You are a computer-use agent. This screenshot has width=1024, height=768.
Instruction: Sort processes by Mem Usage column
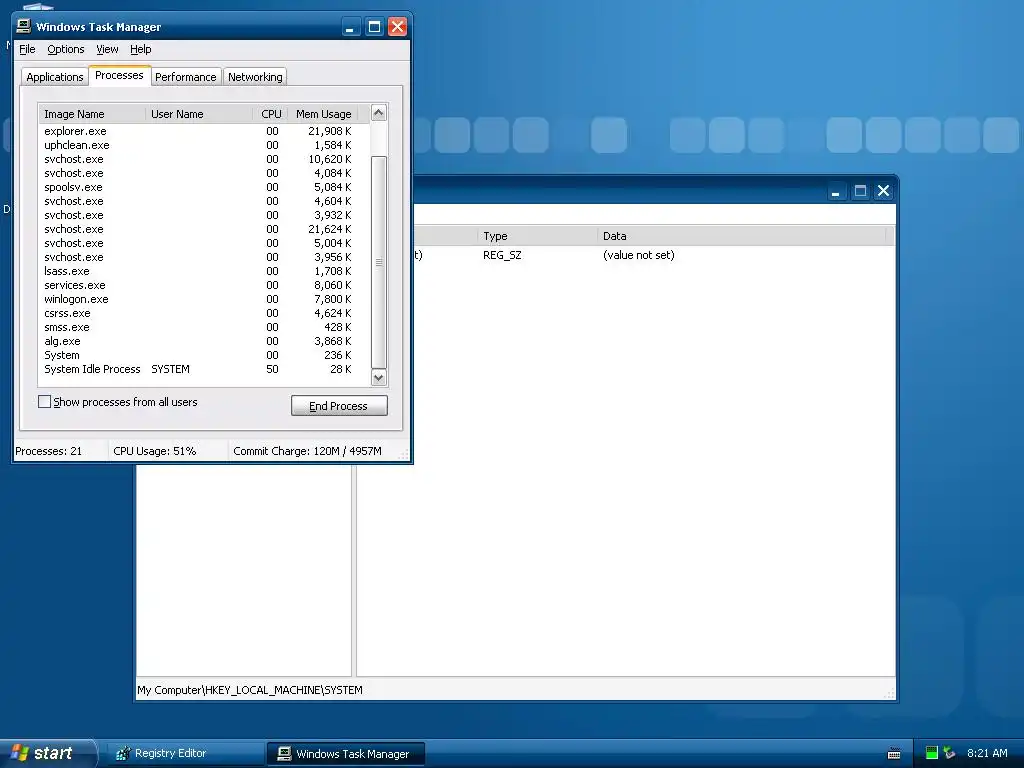coord(323,114)
